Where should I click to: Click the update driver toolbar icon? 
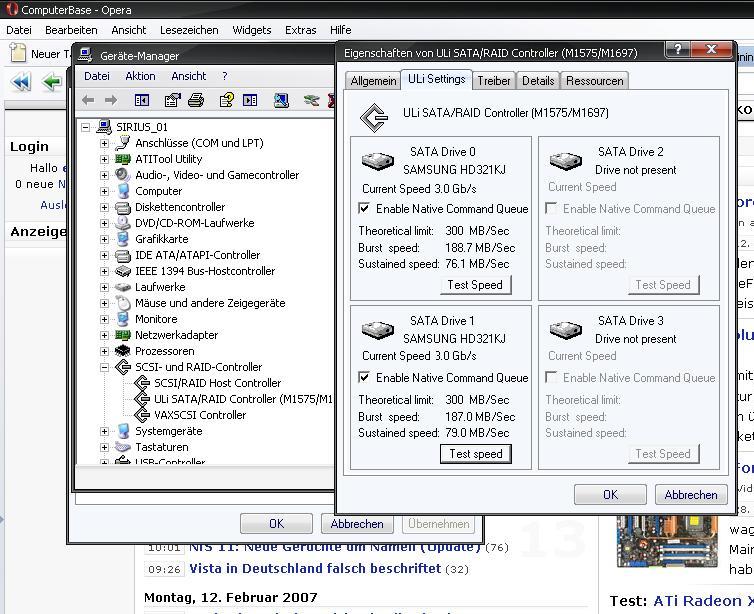(311, 100)
